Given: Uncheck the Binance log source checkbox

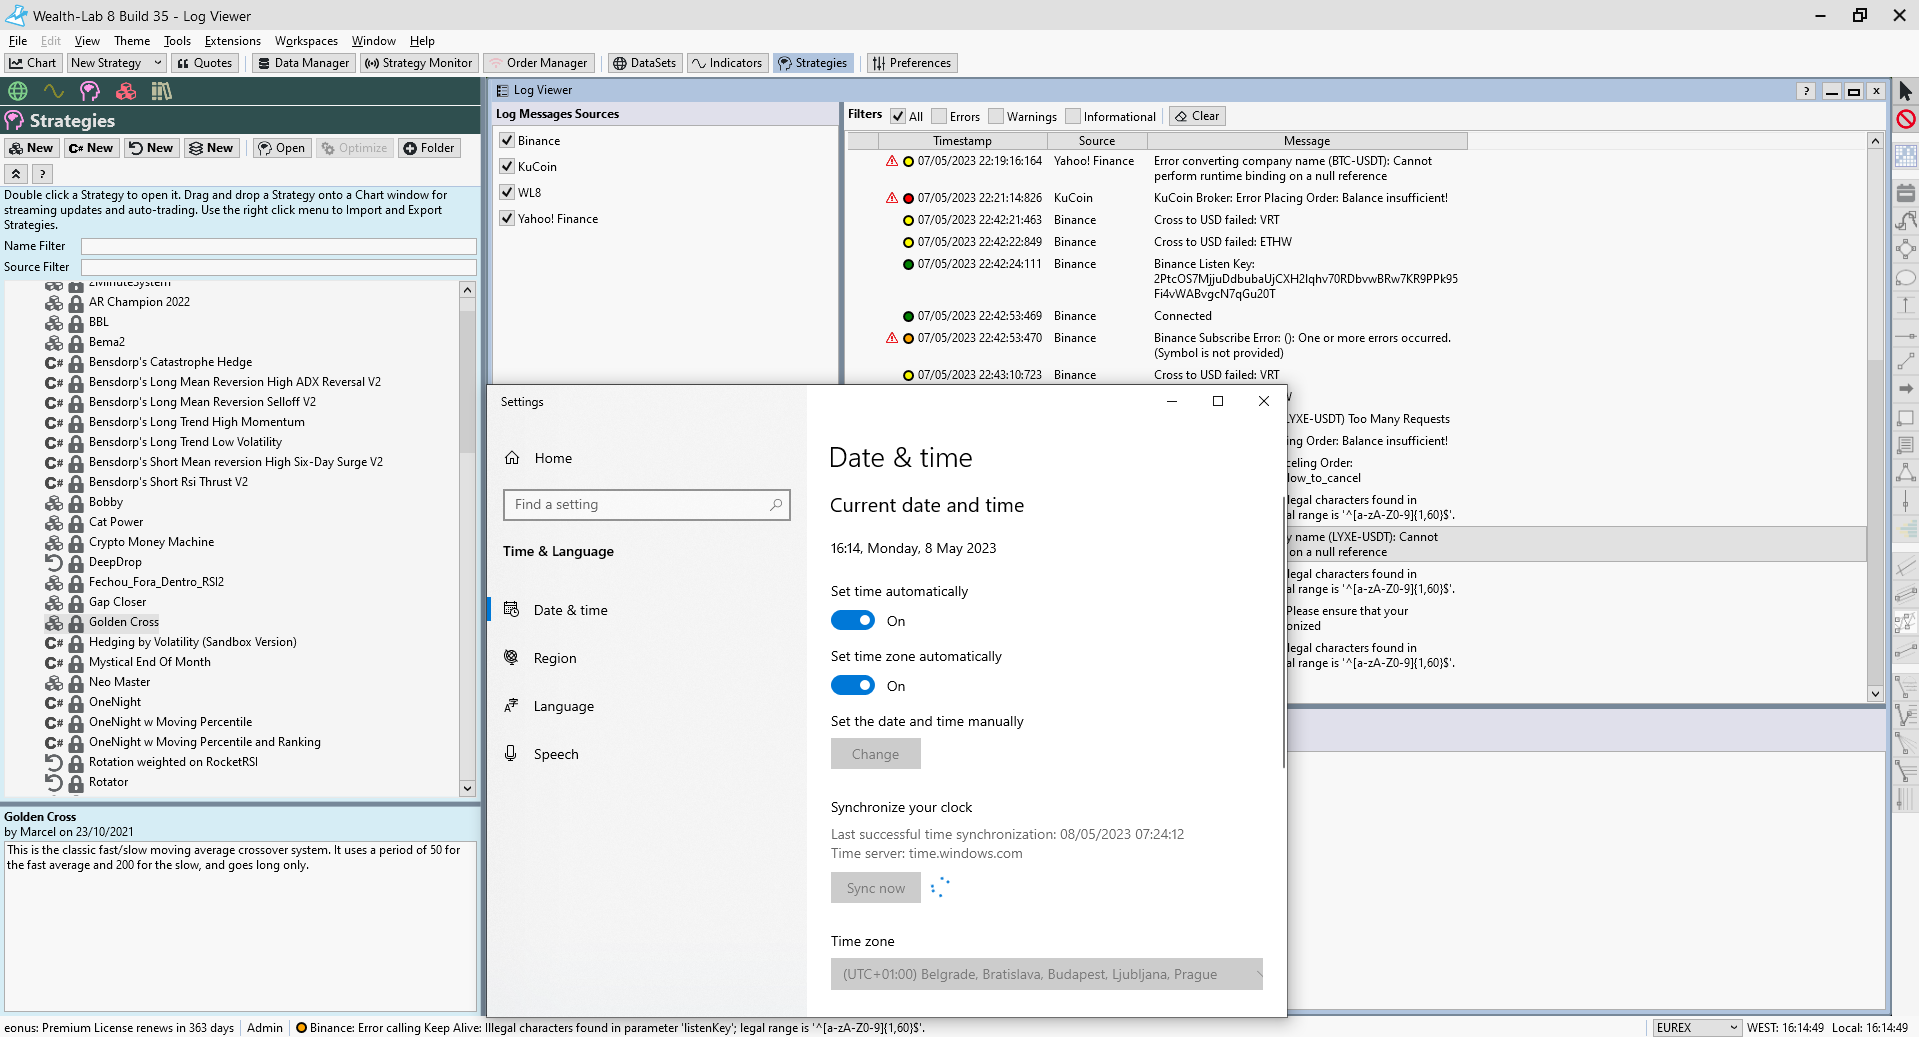Looking at the screenshot, I should pos(507,141).
